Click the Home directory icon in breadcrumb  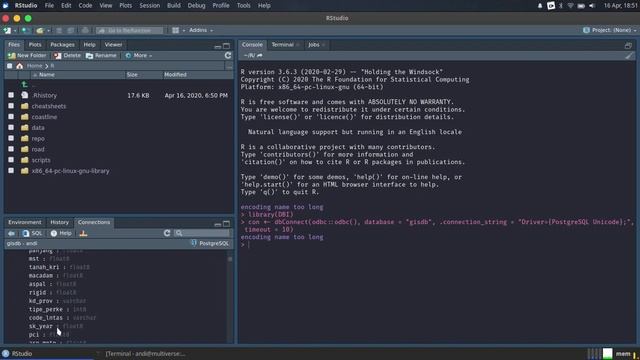coord(19,66)
